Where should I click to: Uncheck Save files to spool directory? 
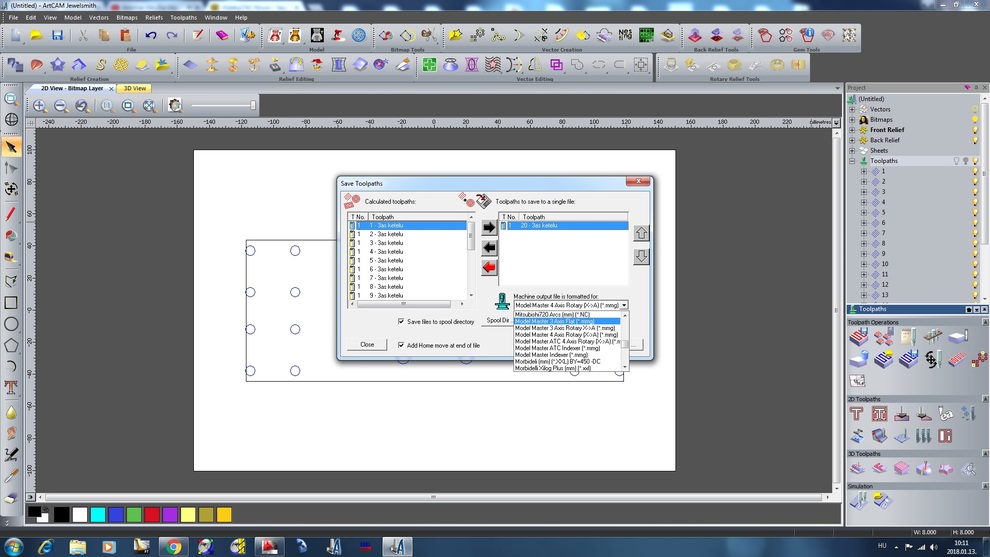(x=402, y=321)
